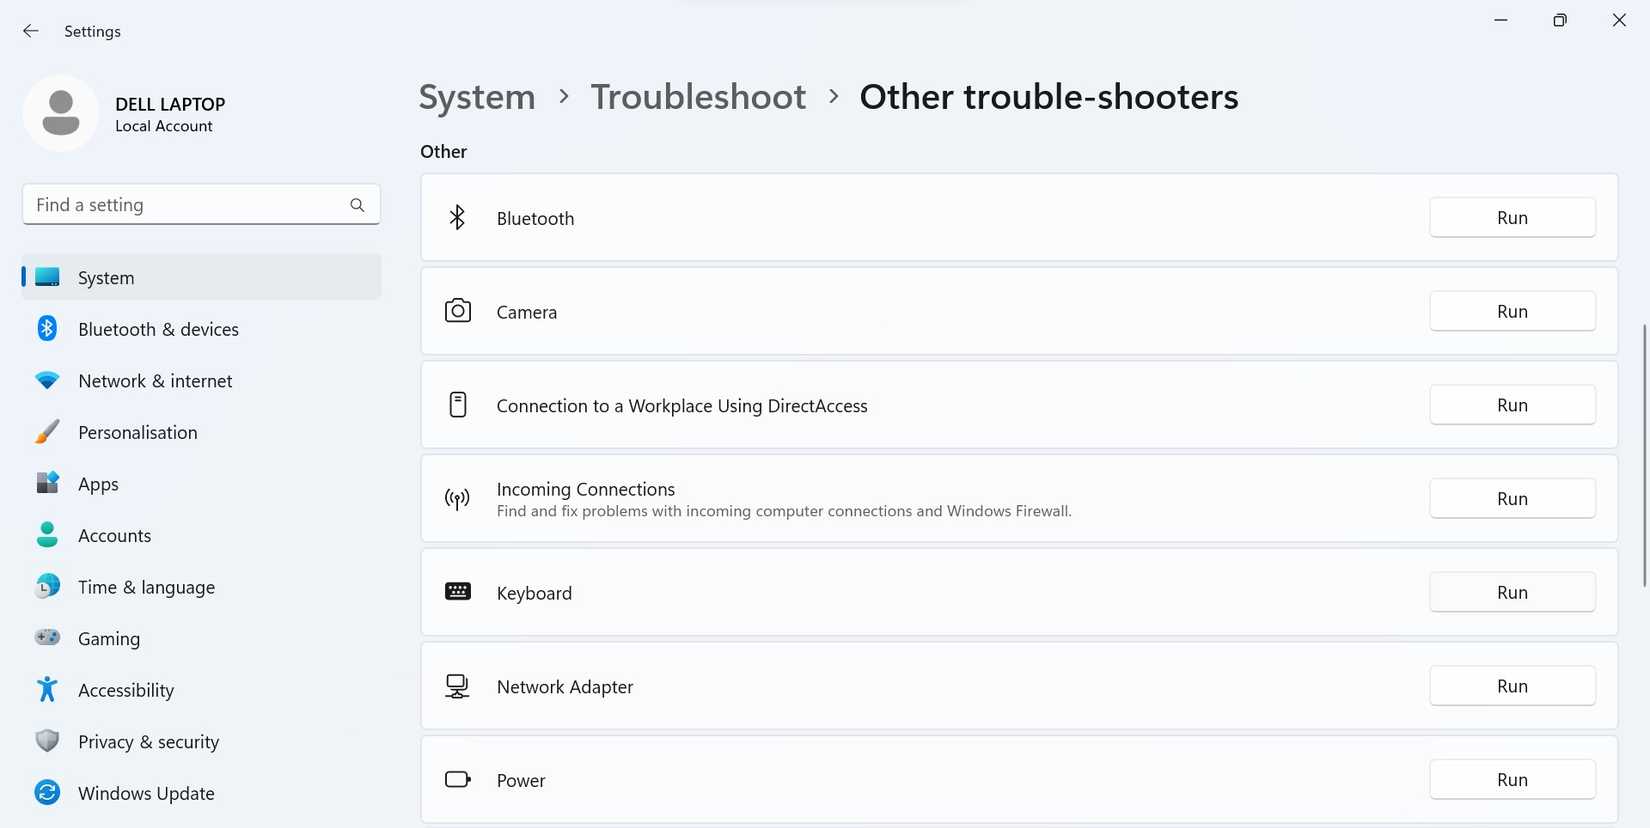The height and width of the screenshot is (828, 1650).
Task: Select Time & language in sidebar
Action: click(x=146, y=587)
